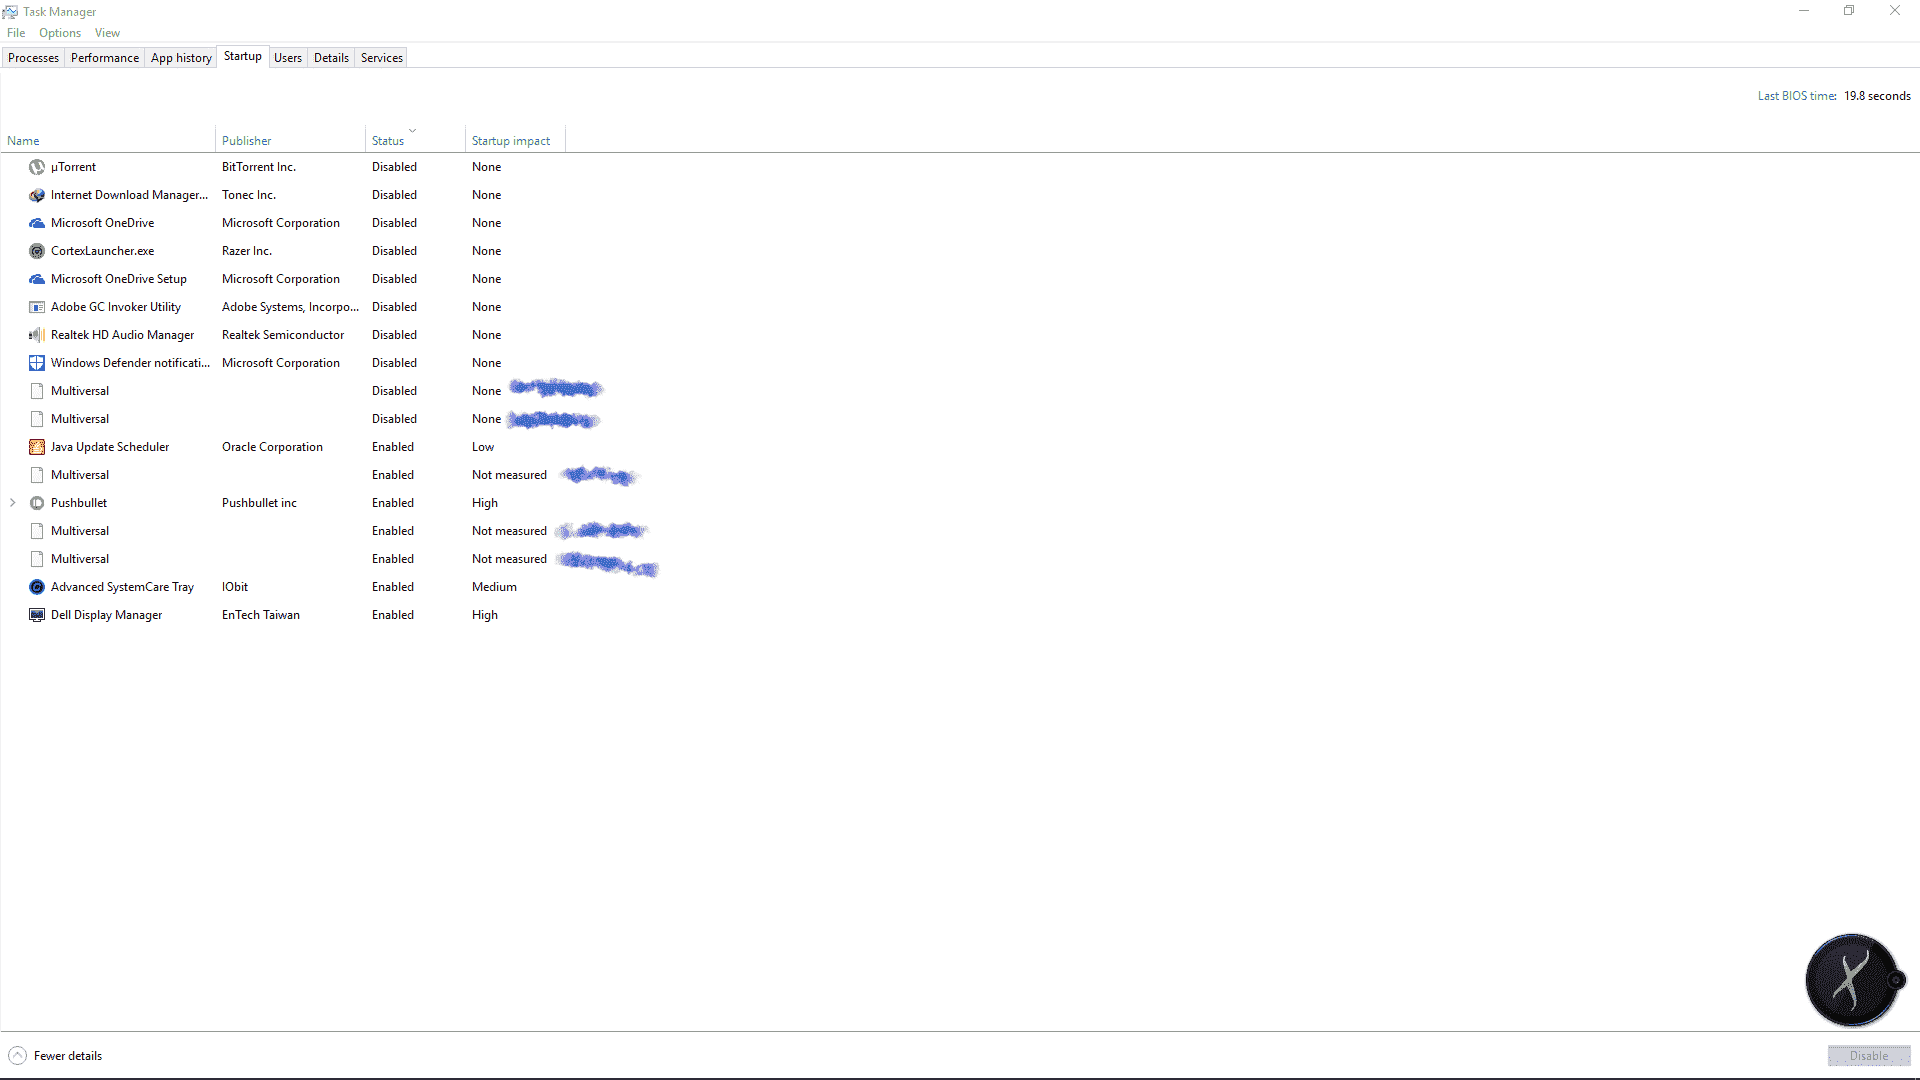
Task: Switch to the Users tab
Action: pos(288,58)
